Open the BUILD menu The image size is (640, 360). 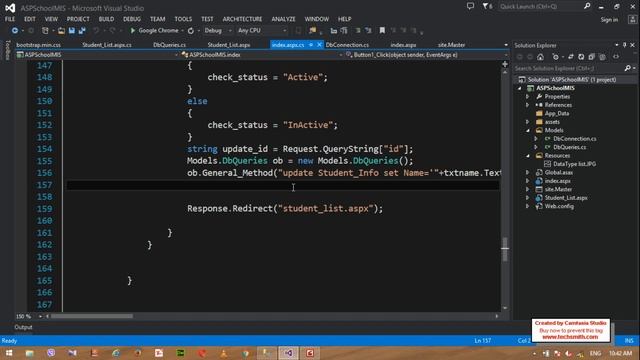(106, 19)
